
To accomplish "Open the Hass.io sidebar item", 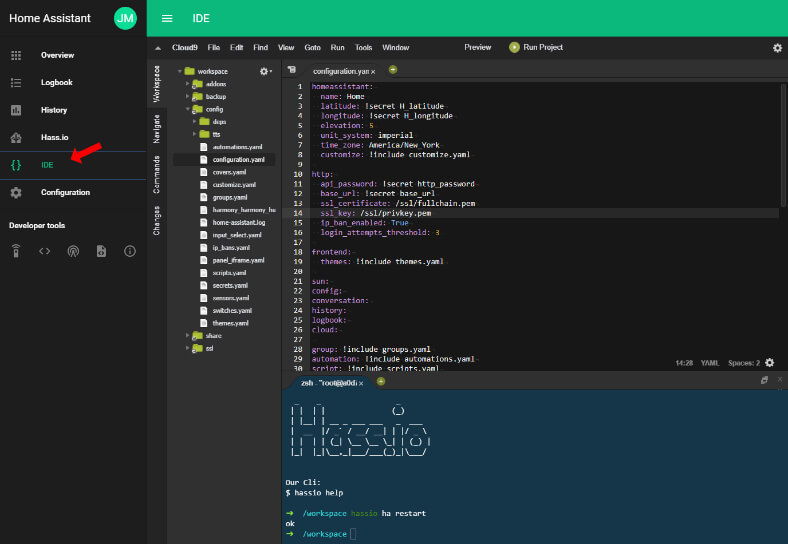I will [x=54, y=137].
